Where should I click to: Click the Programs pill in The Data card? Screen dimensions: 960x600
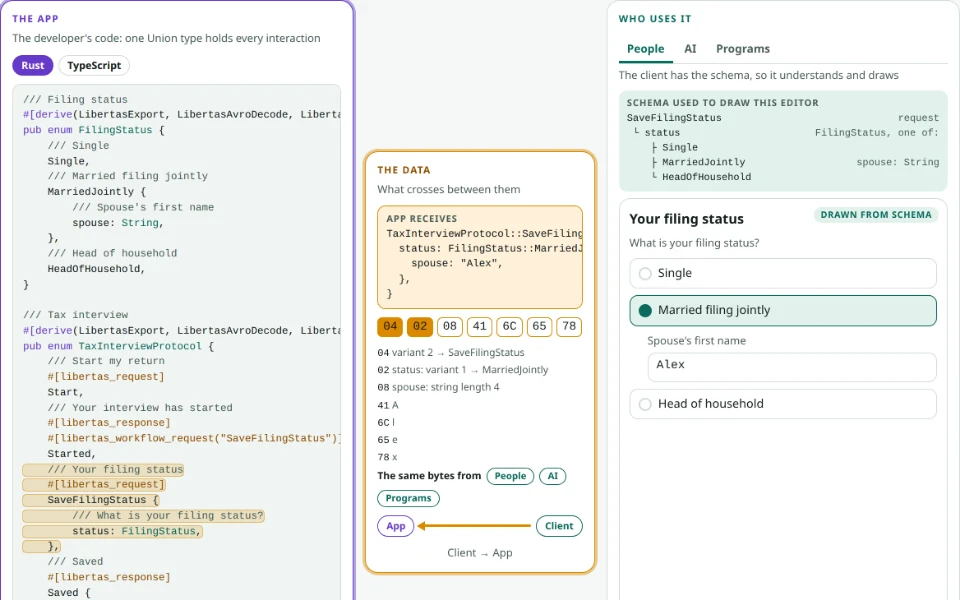(x=408, y=498)
